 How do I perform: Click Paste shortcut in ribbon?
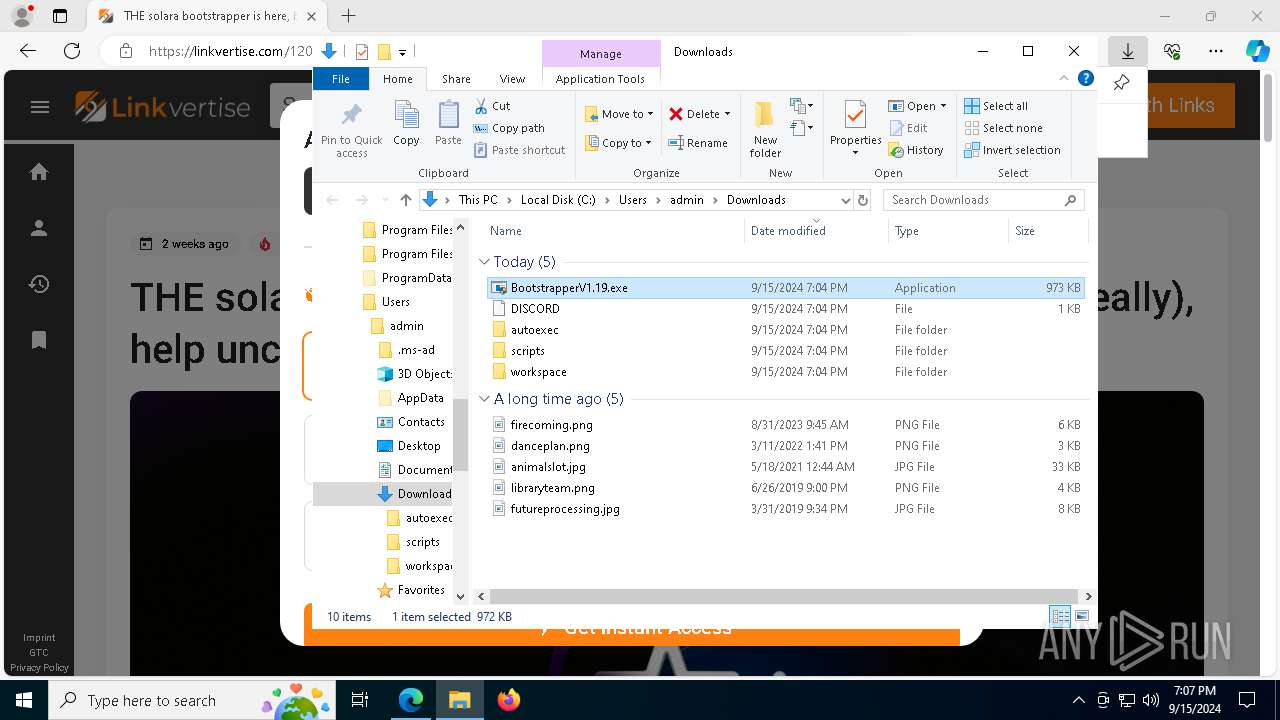click(519, 150)
